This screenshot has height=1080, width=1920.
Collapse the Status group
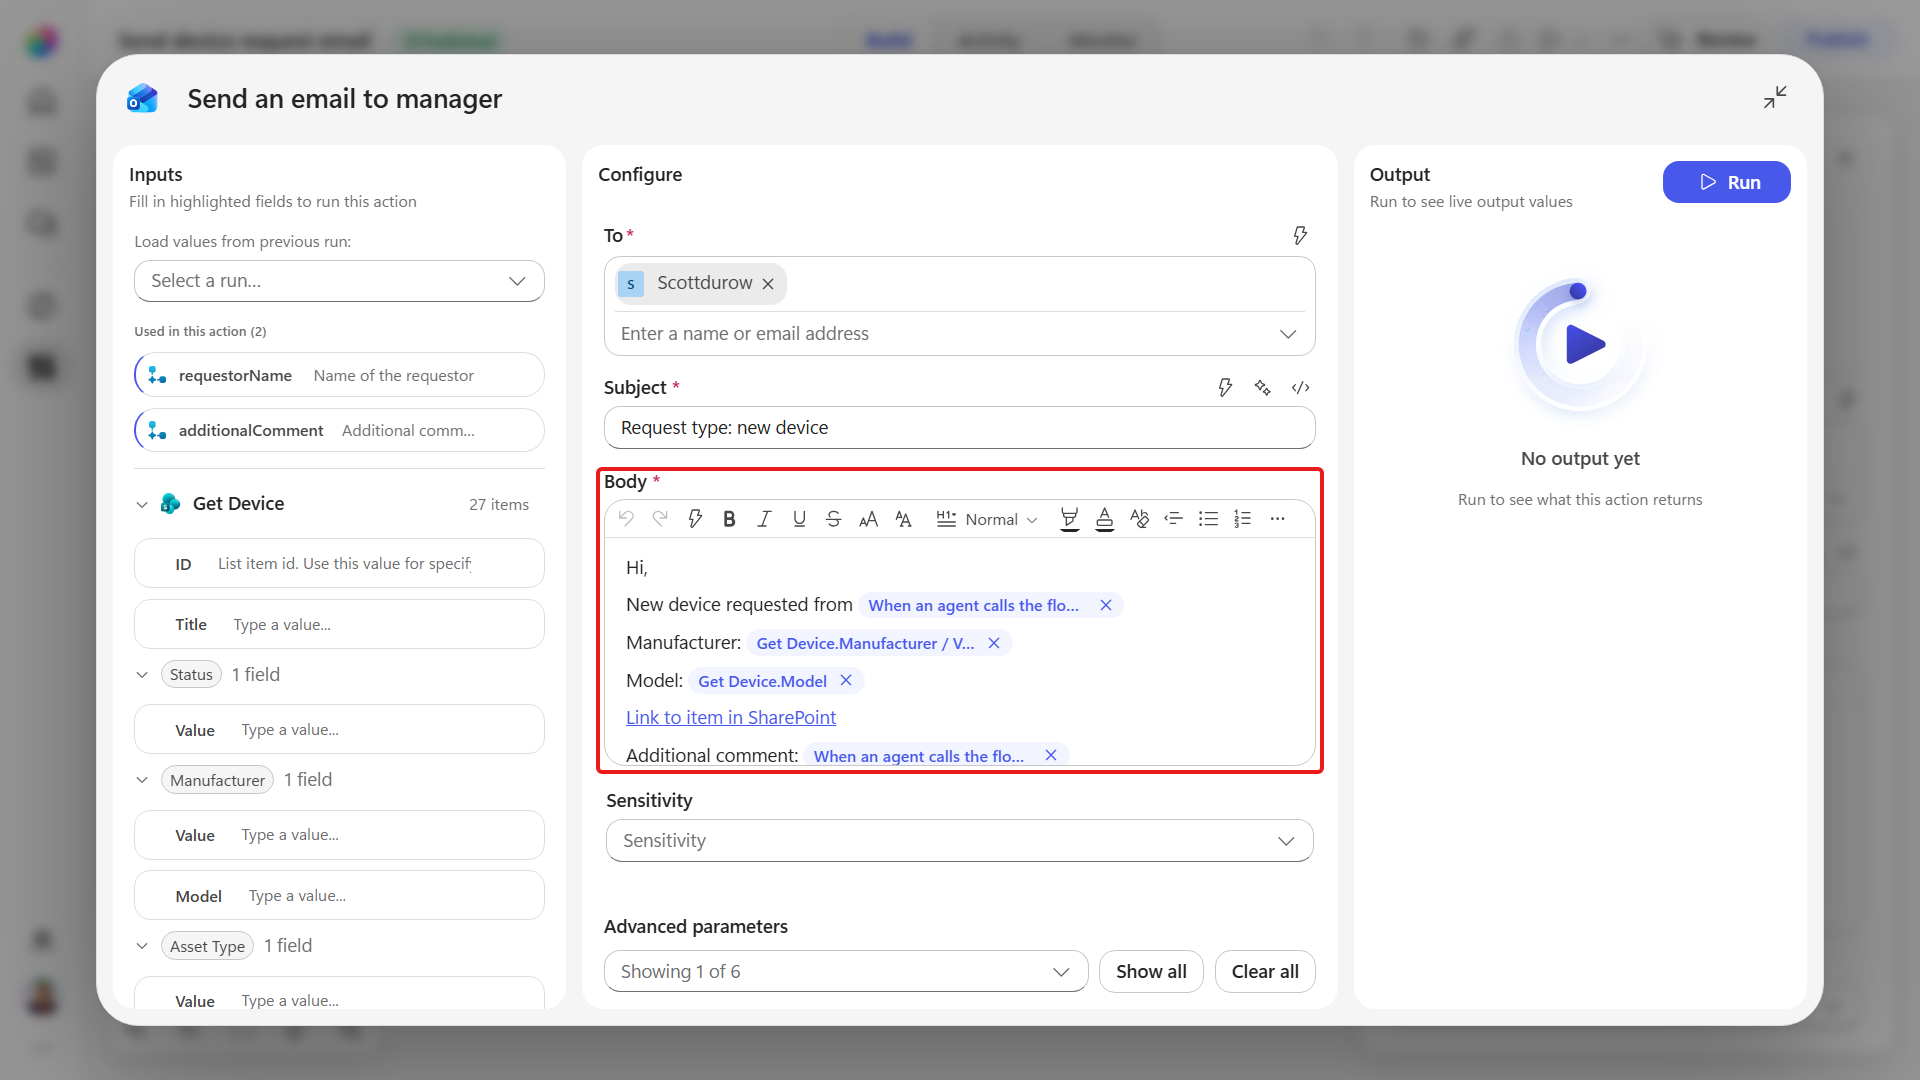142,675
